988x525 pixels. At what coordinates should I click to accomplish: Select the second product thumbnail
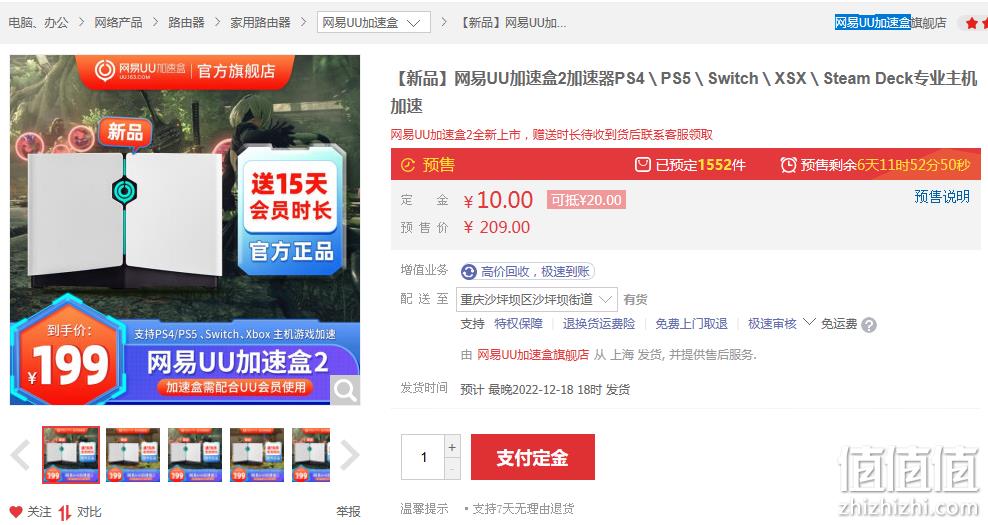click(x=133, y=455)
